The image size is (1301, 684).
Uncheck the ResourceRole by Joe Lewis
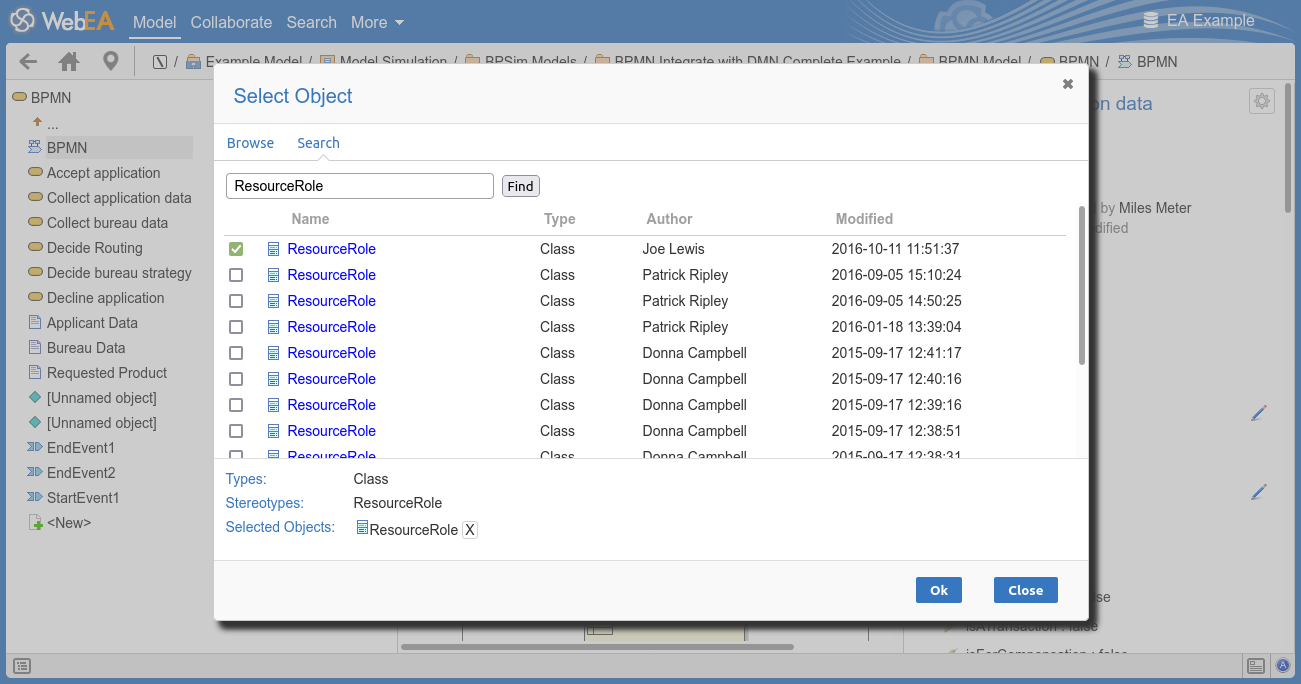click(x=236, y=249)
